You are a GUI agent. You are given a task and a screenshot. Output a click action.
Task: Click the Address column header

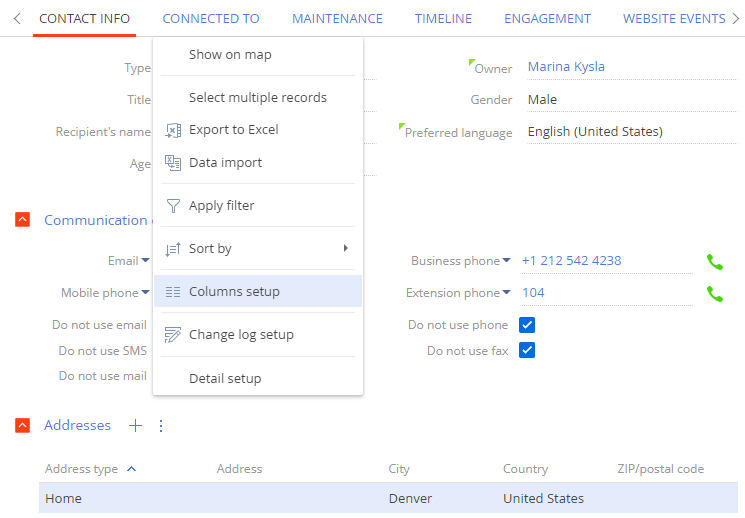coord(239,469)
